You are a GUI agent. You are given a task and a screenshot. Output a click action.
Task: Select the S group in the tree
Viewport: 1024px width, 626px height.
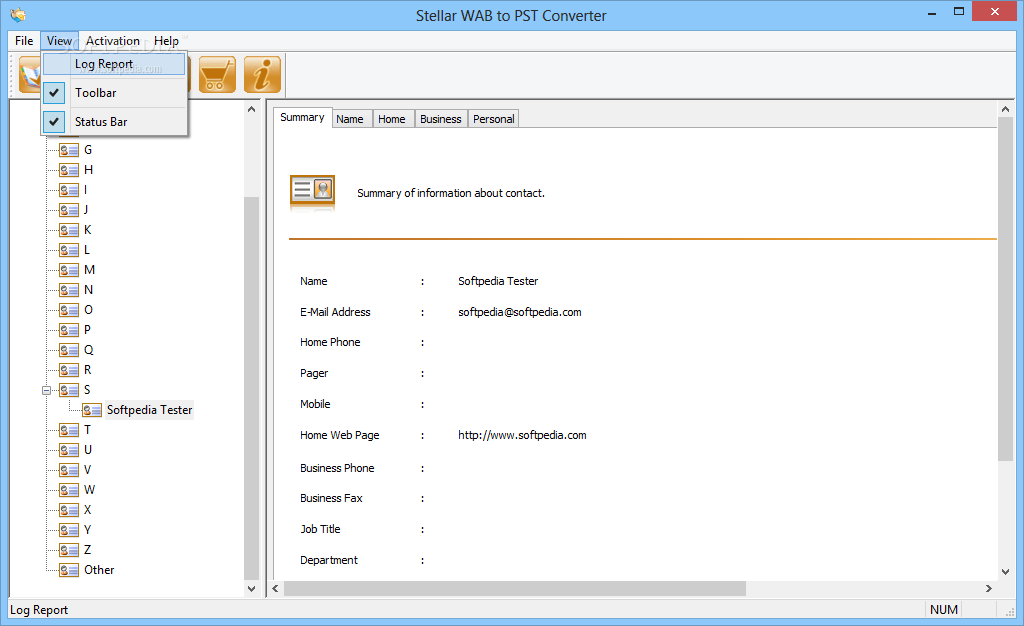coord(87,390)
